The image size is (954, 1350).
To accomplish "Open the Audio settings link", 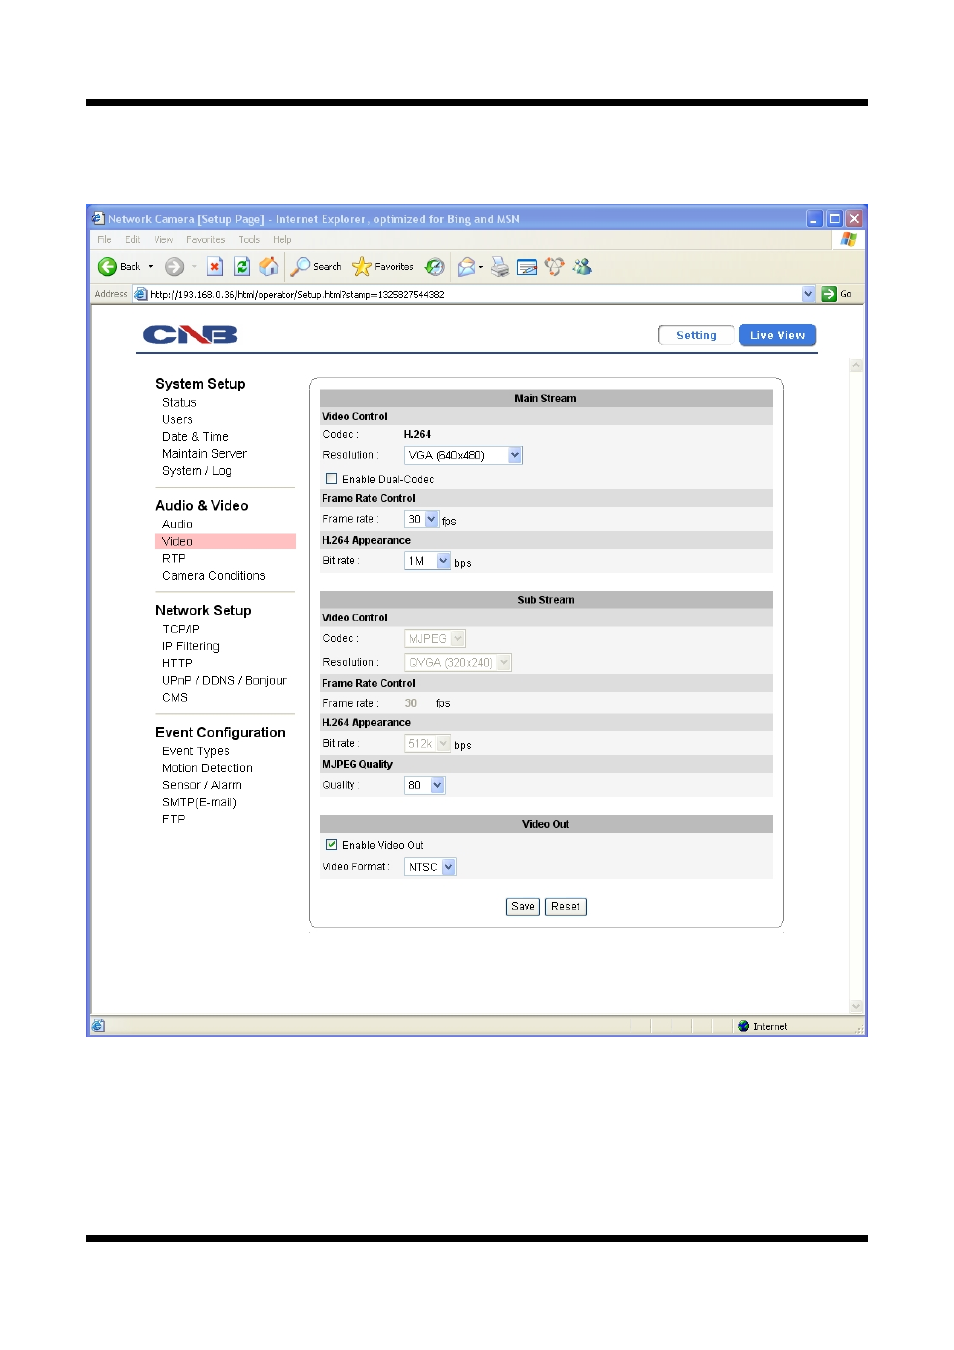I will 177,524.
